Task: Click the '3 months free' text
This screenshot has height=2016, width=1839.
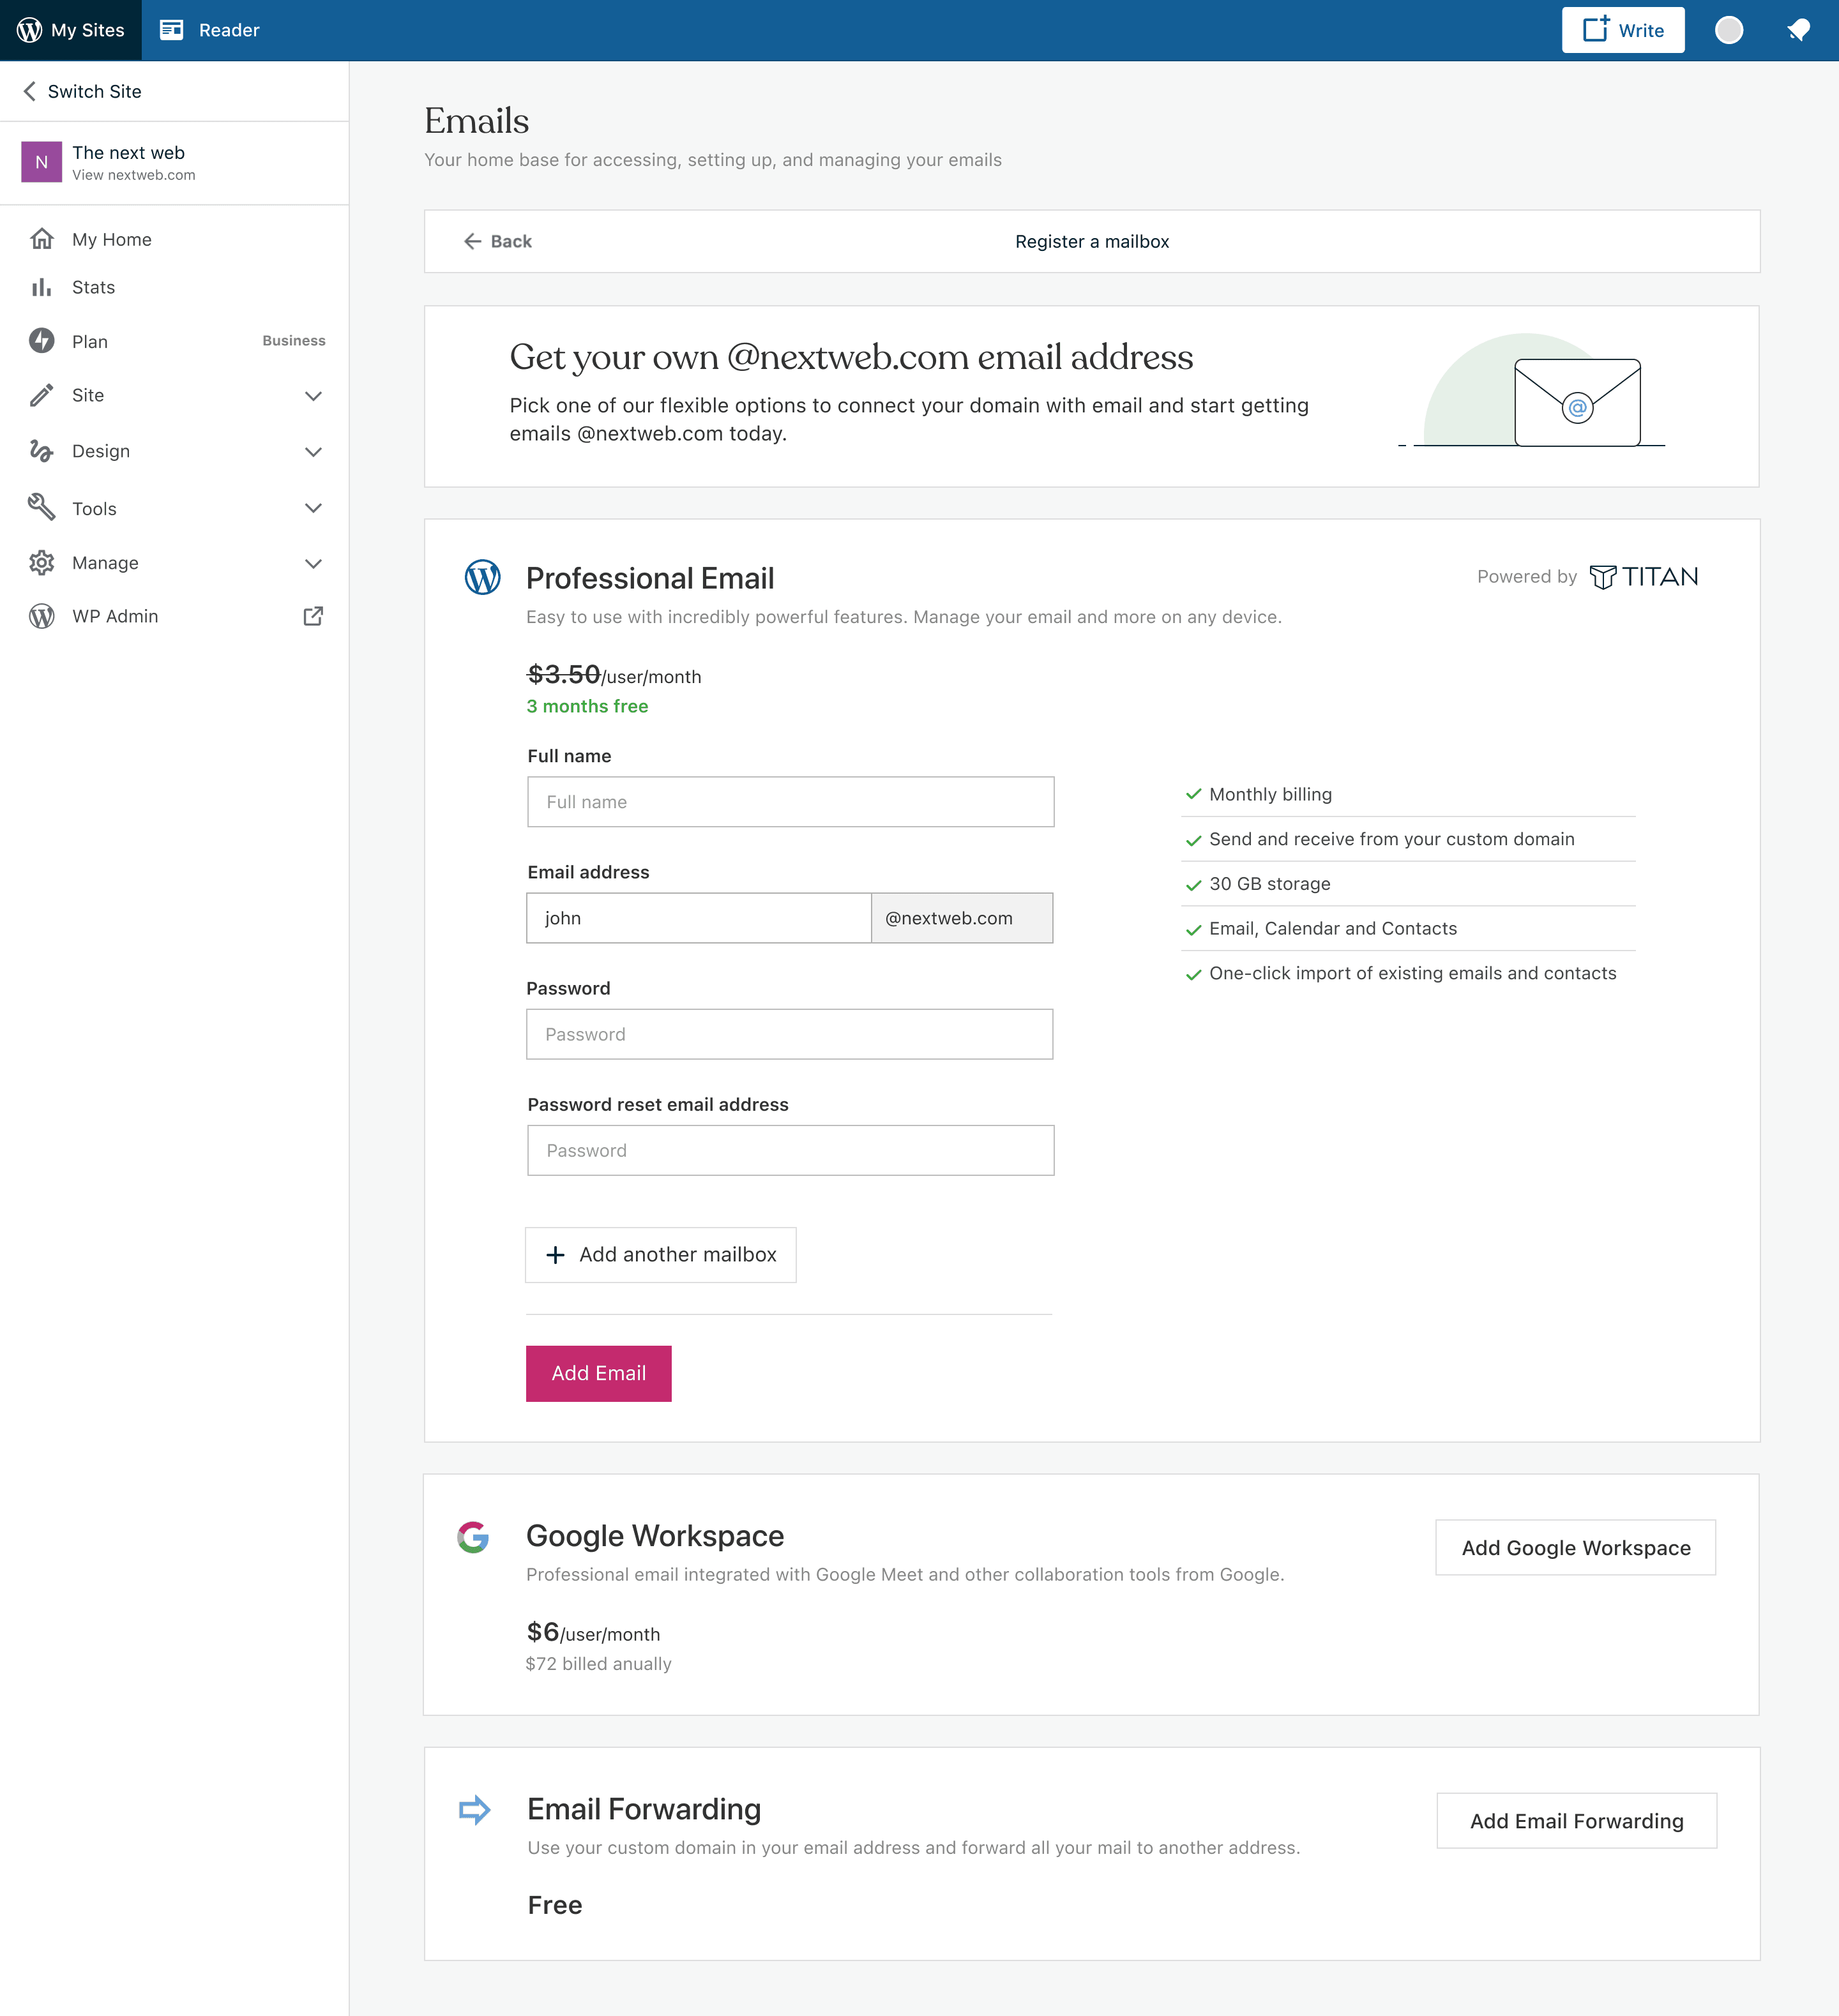Action: coord(588,706)
